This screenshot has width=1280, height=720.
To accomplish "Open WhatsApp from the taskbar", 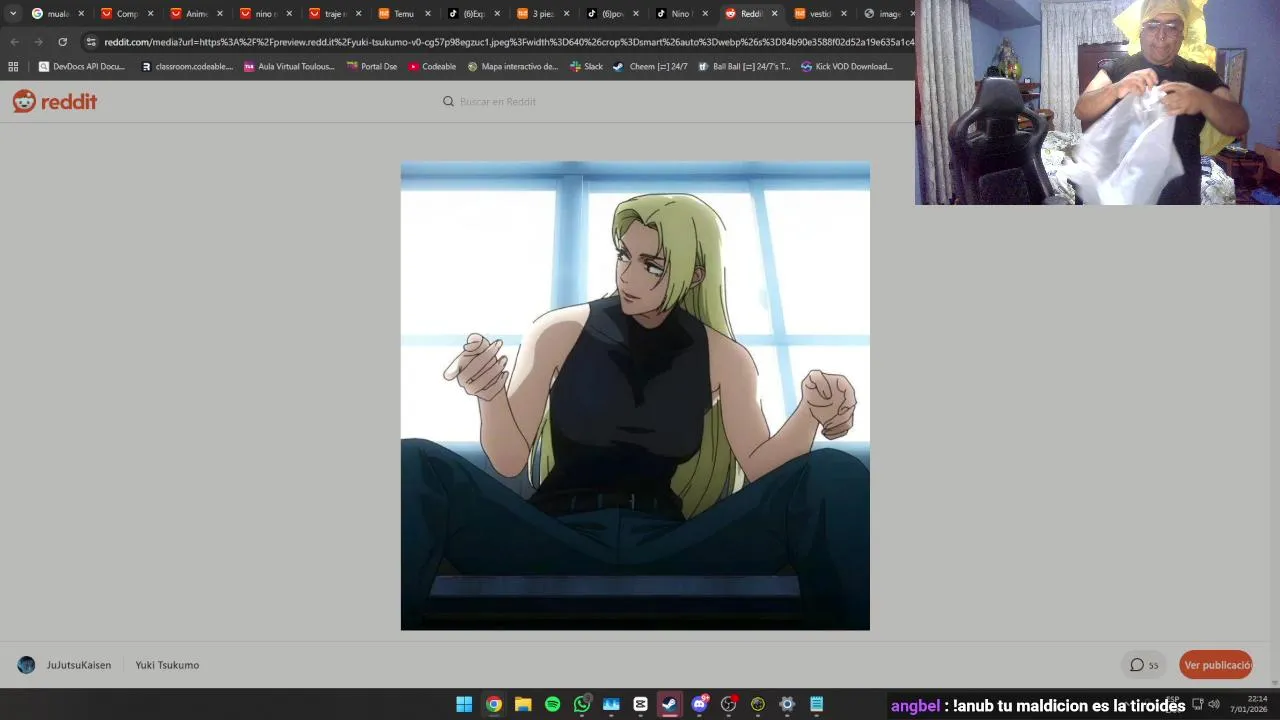I will coord(582,704).
